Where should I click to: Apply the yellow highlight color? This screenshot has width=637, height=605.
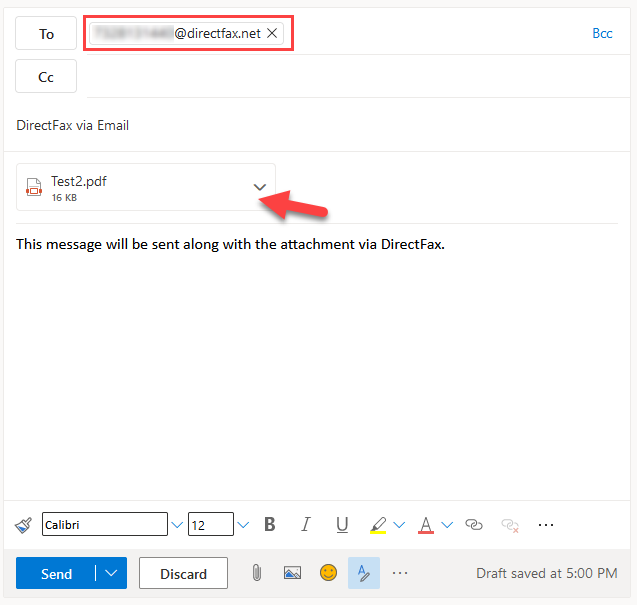pos(378,524)
